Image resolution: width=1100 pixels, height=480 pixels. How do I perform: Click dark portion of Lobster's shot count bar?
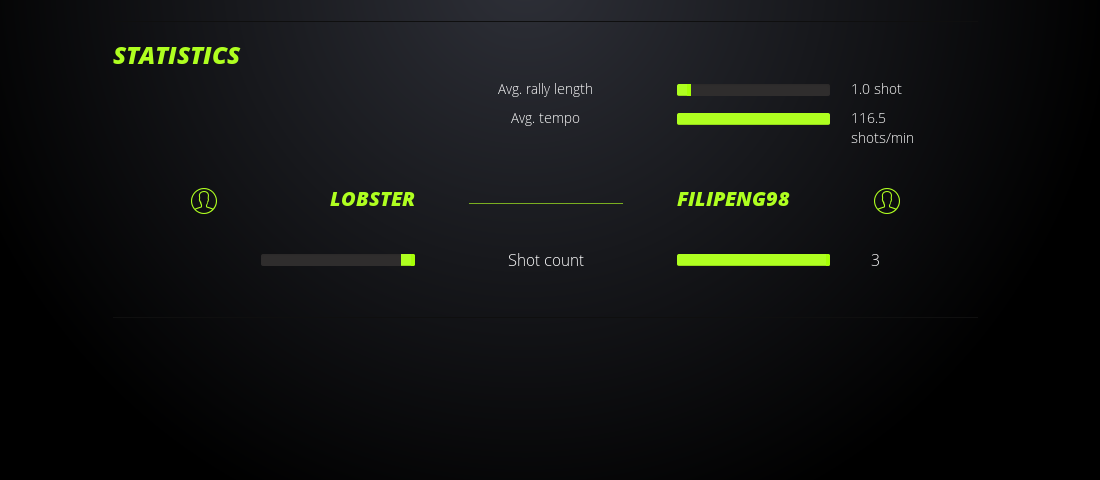tap(330, 260)
